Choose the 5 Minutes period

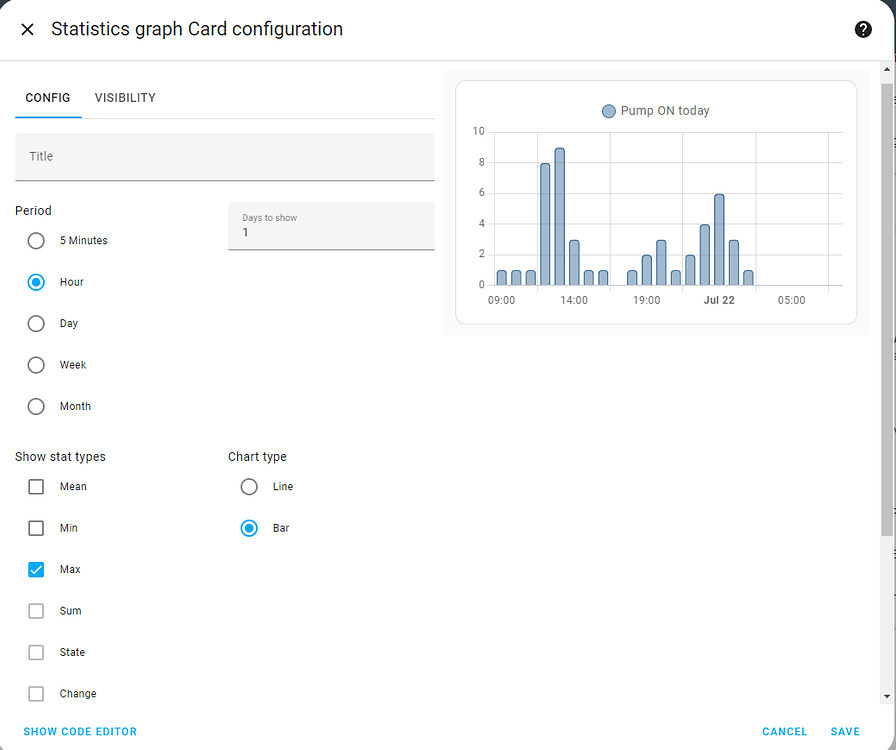[36, 240]
